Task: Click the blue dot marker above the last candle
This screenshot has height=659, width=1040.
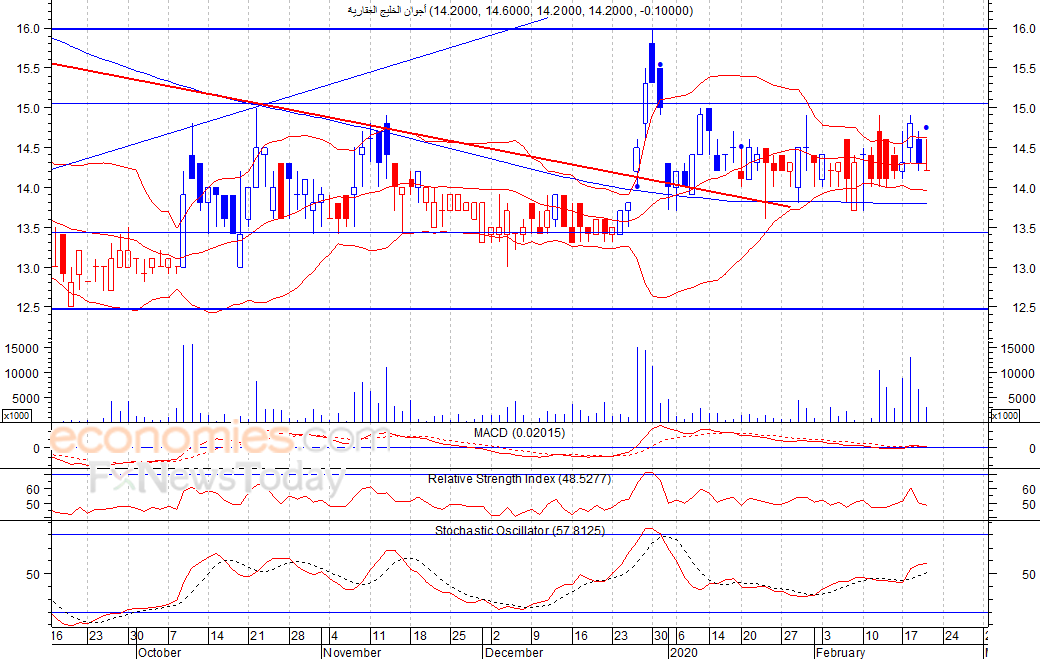Action: (927, 127)
